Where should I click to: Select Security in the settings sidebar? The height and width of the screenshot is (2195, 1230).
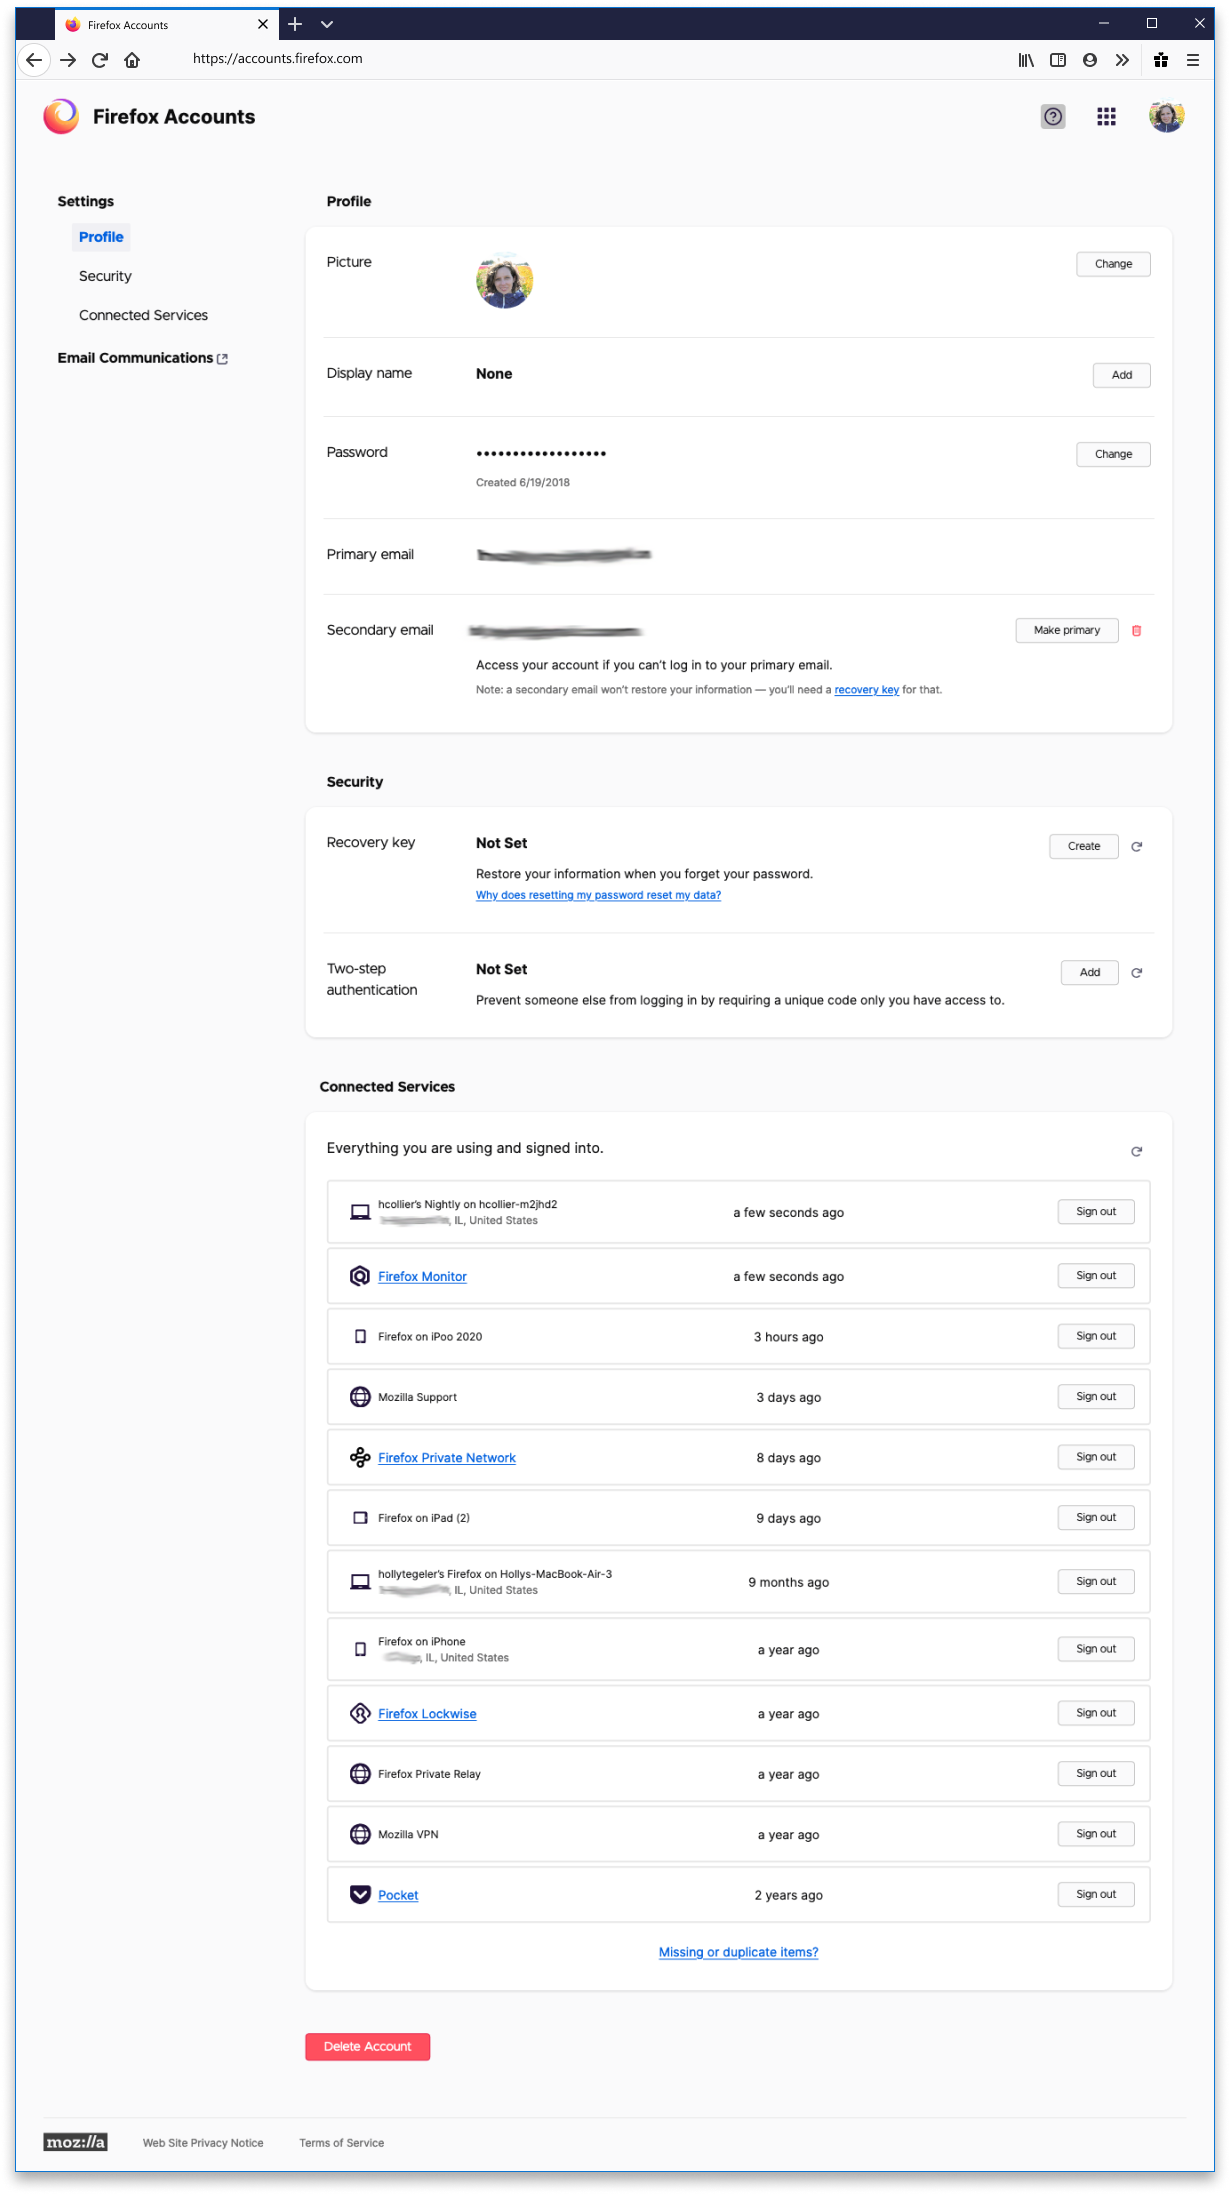pyautogui.click(x=105, y=276)
